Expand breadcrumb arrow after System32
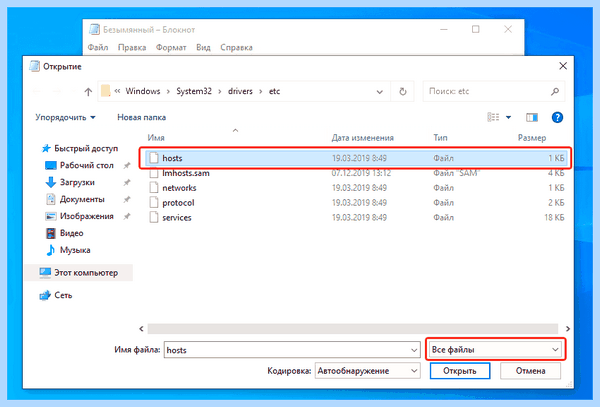 coord(220,91)
